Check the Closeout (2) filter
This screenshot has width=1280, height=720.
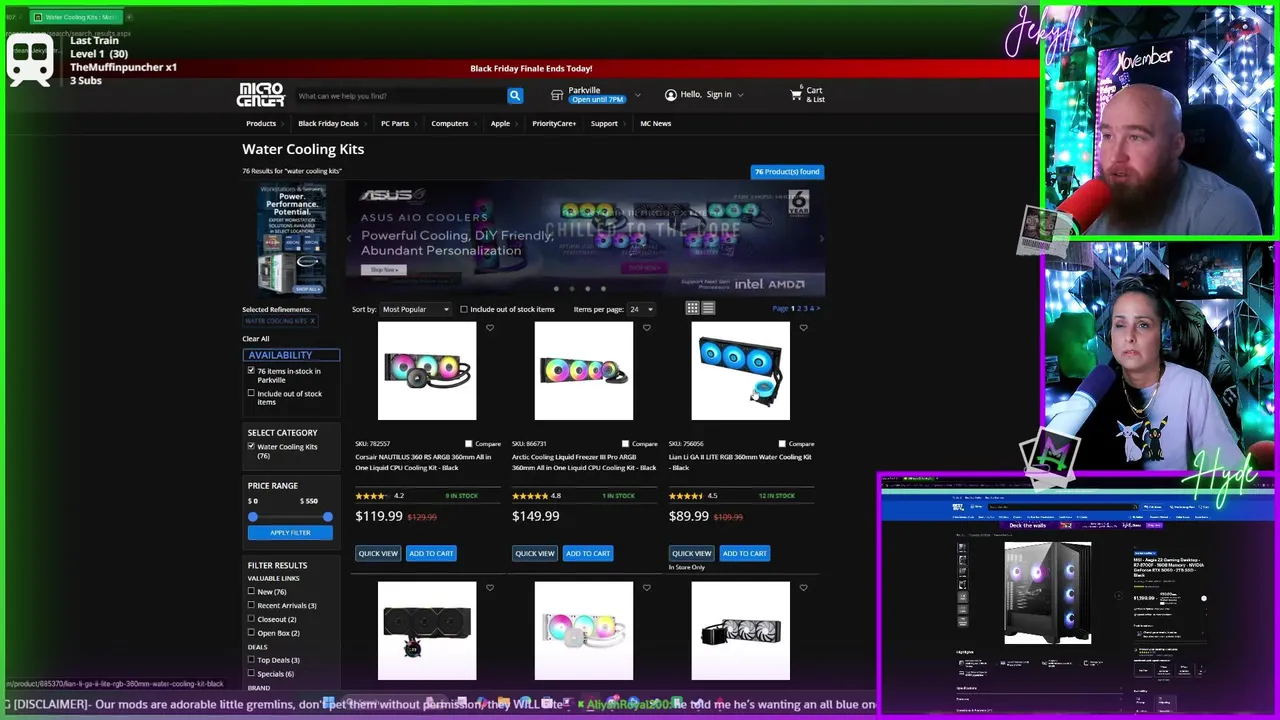[251, 619]
